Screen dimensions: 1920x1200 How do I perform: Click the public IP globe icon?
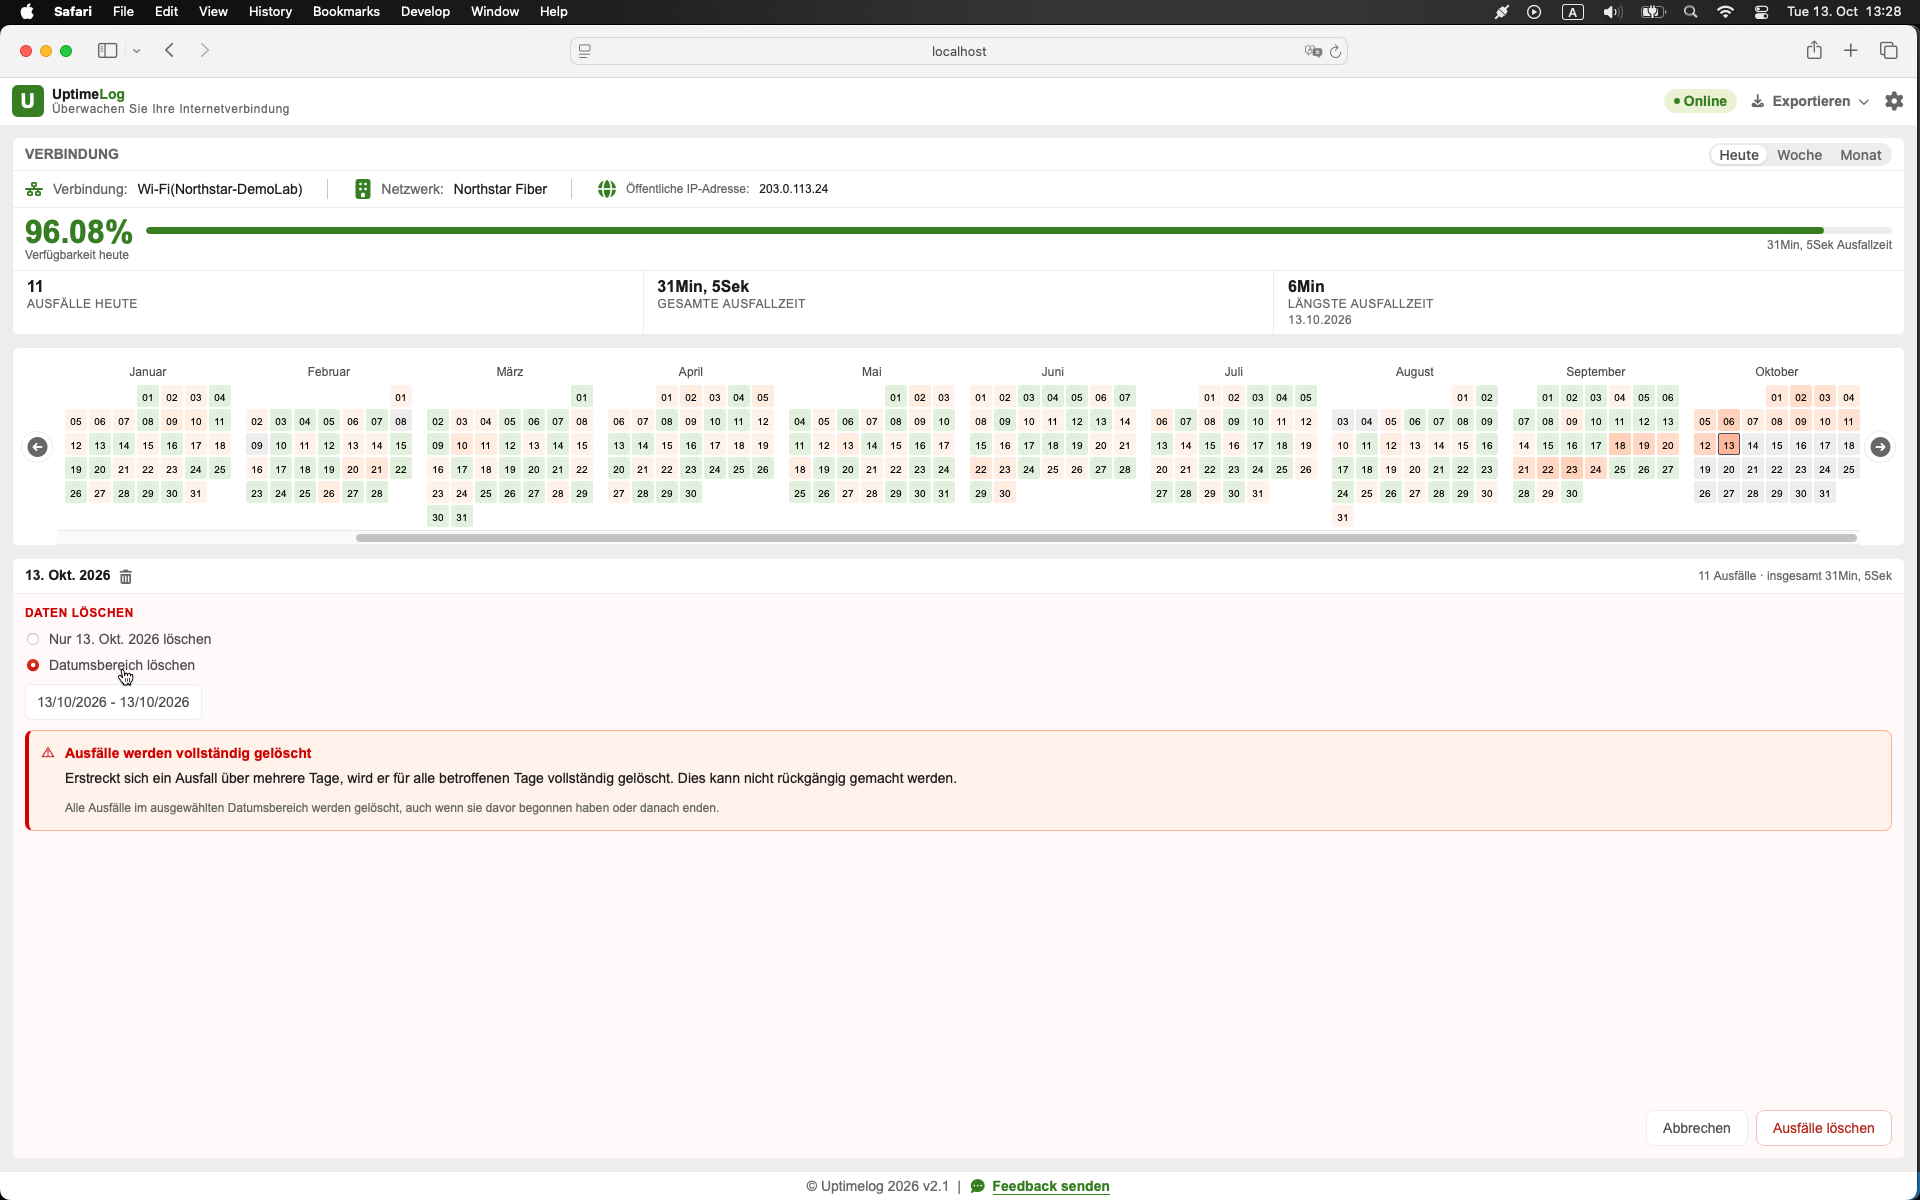coord(607,189)
